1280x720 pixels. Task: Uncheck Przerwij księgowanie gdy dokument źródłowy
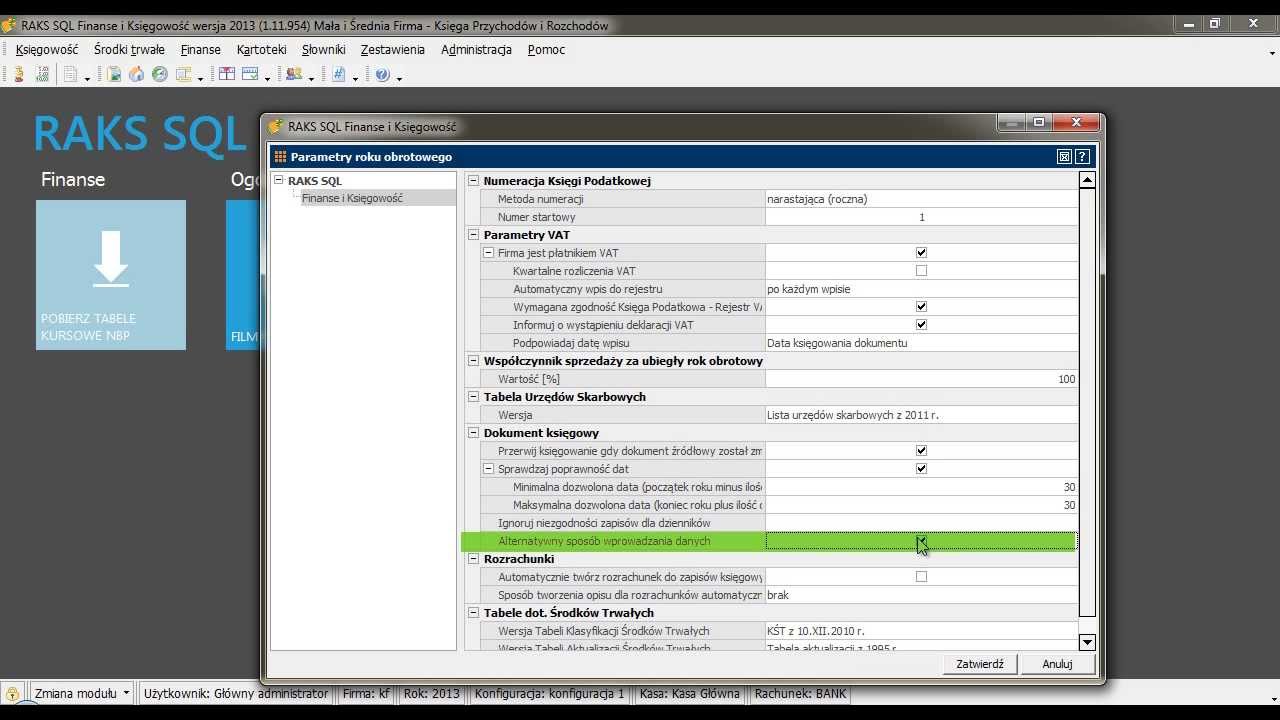921,451
